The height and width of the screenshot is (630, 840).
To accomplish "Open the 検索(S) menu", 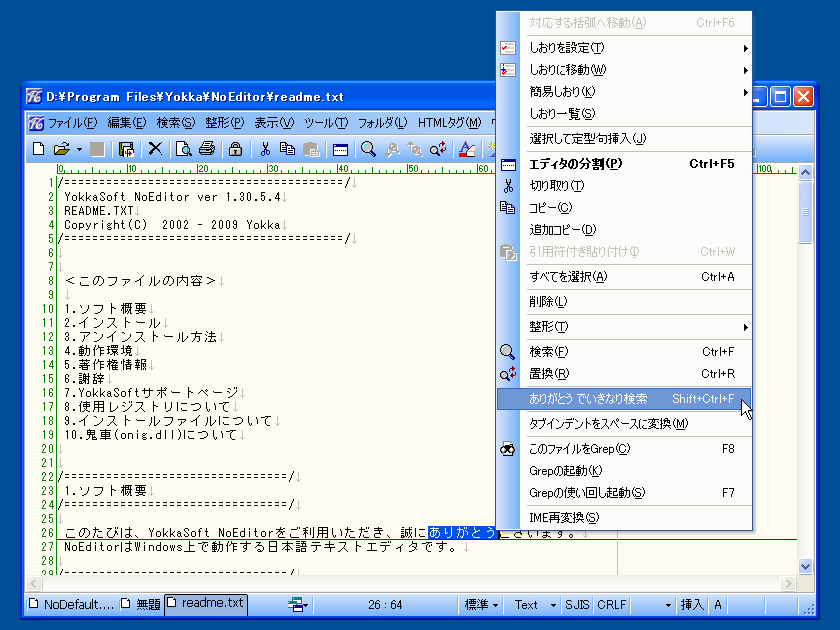I will pos(176,123).
